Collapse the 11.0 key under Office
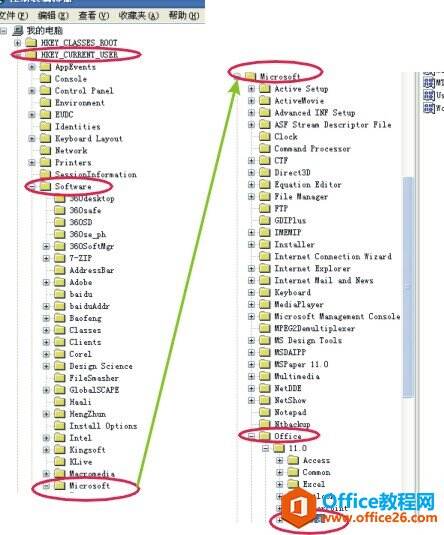Viewport: 444px width, 535px height. (265, 448)
